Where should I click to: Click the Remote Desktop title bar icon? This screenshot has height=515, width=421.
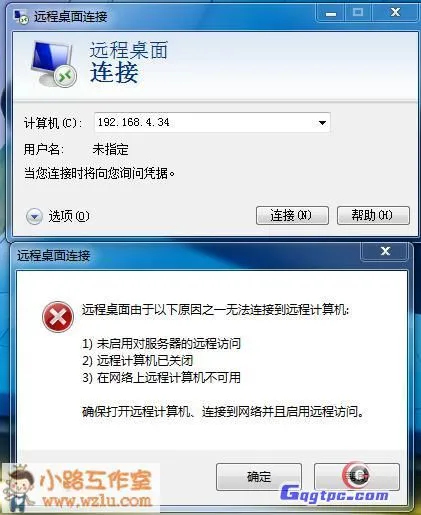click(21, 16)
